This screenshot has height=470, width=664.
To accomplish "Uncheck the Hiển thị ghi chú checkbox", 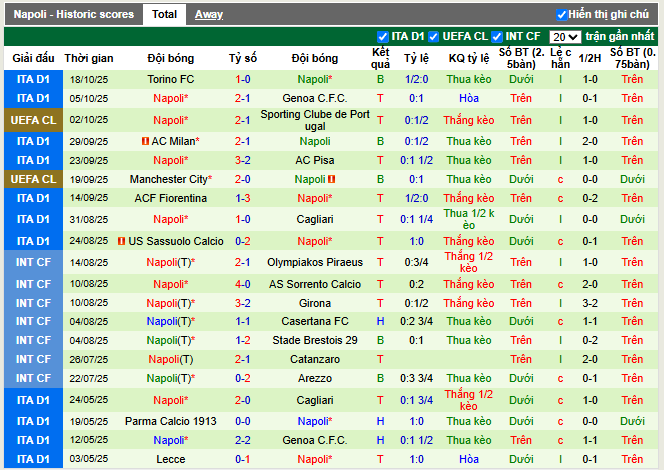I will tap(561, 15).
